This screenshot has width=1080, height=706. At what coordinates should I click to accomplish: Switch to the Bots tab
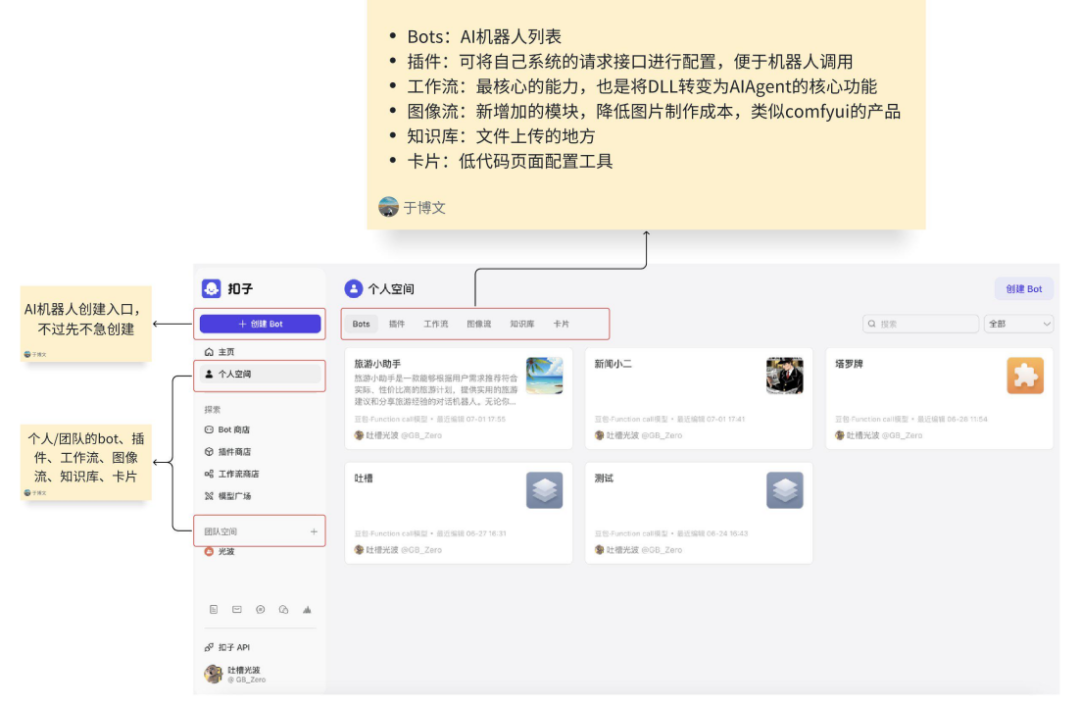361,324
